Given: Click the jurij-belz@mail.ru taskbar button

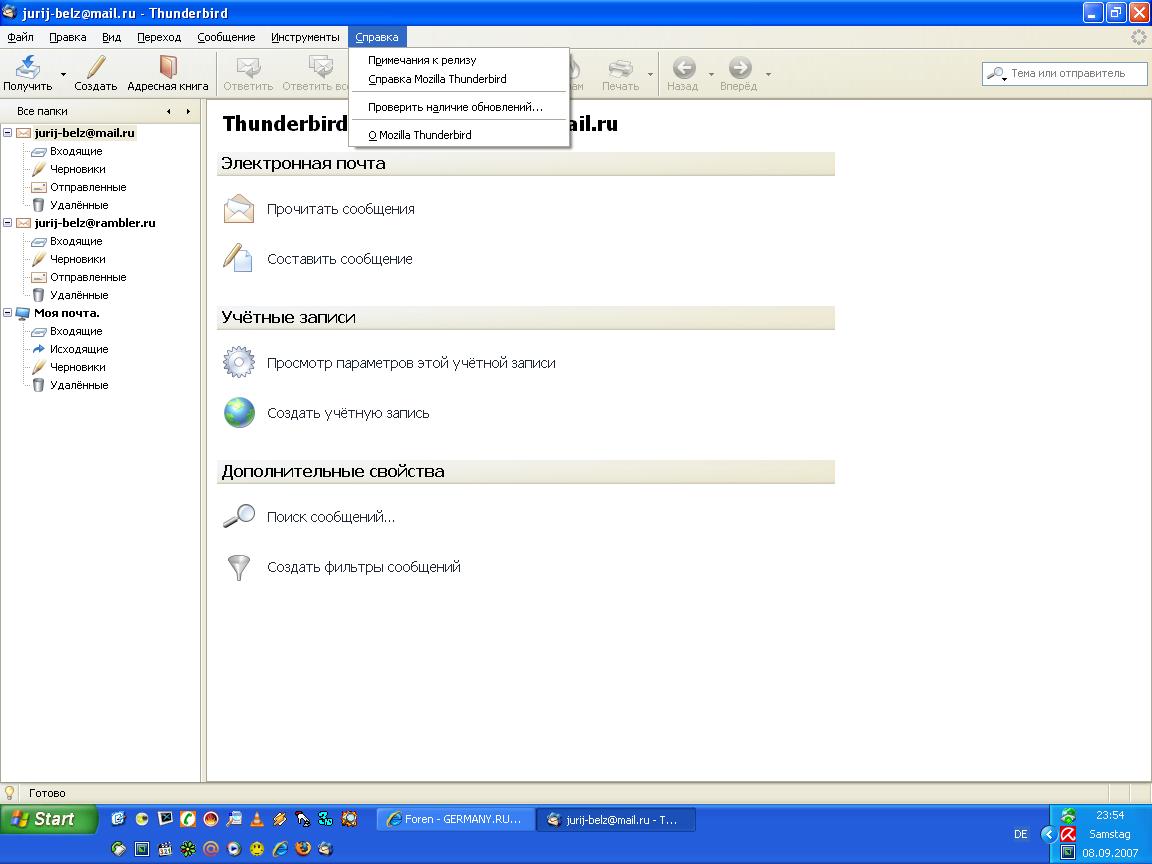Looking at the screenshot, I should click(616, 820).
